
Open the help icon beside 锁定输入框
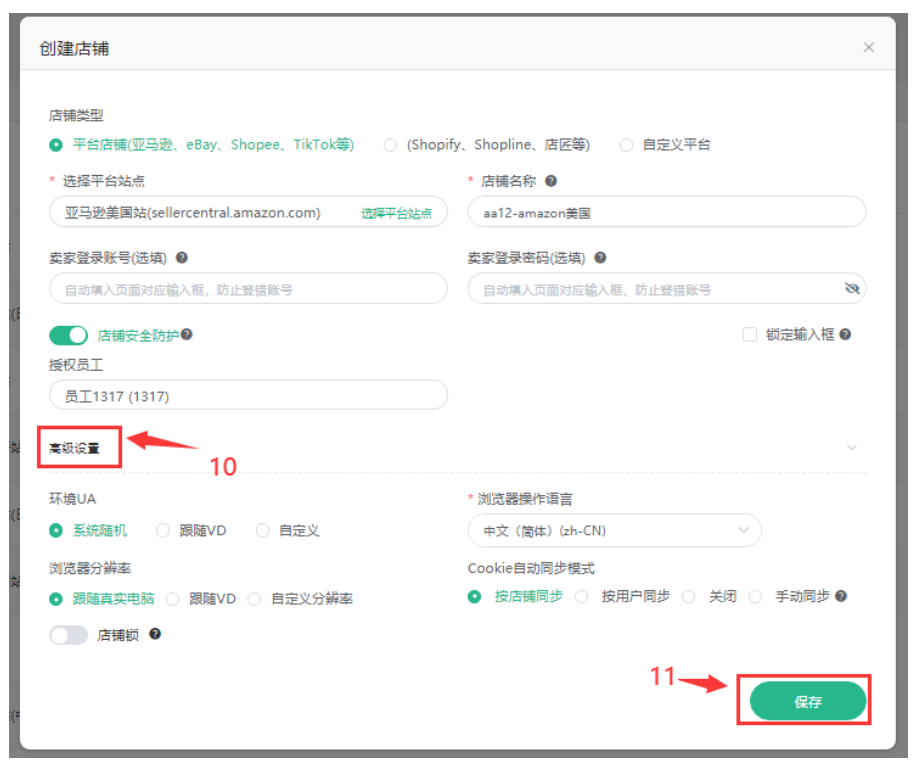pos(848,334)
